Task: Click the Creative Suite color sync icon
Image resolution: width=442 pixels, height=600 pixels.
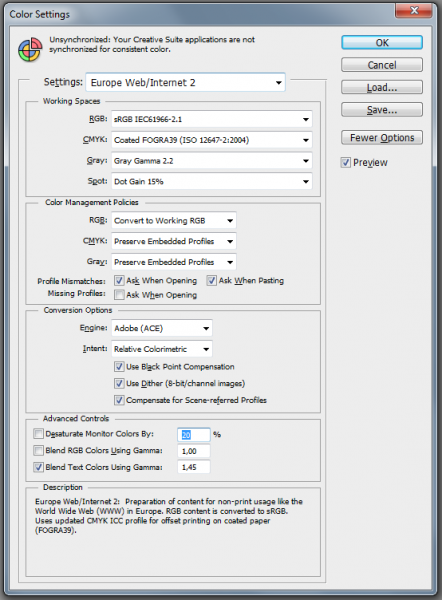Action: tap(30, 49)
